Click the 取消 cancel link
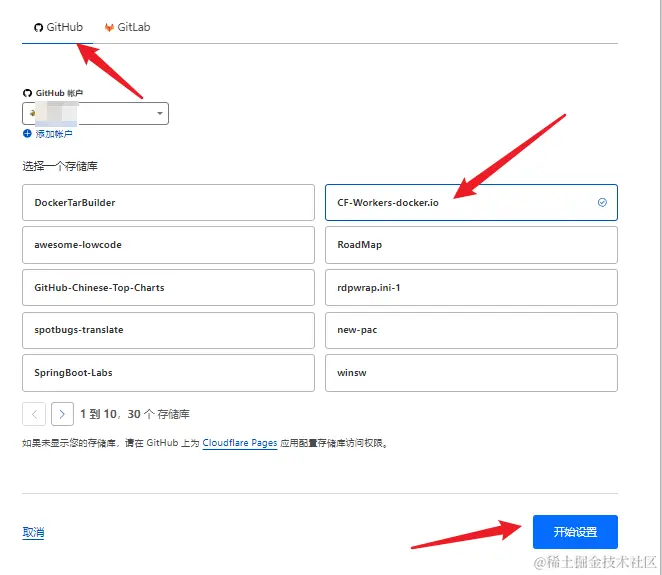 click(33, 532)
